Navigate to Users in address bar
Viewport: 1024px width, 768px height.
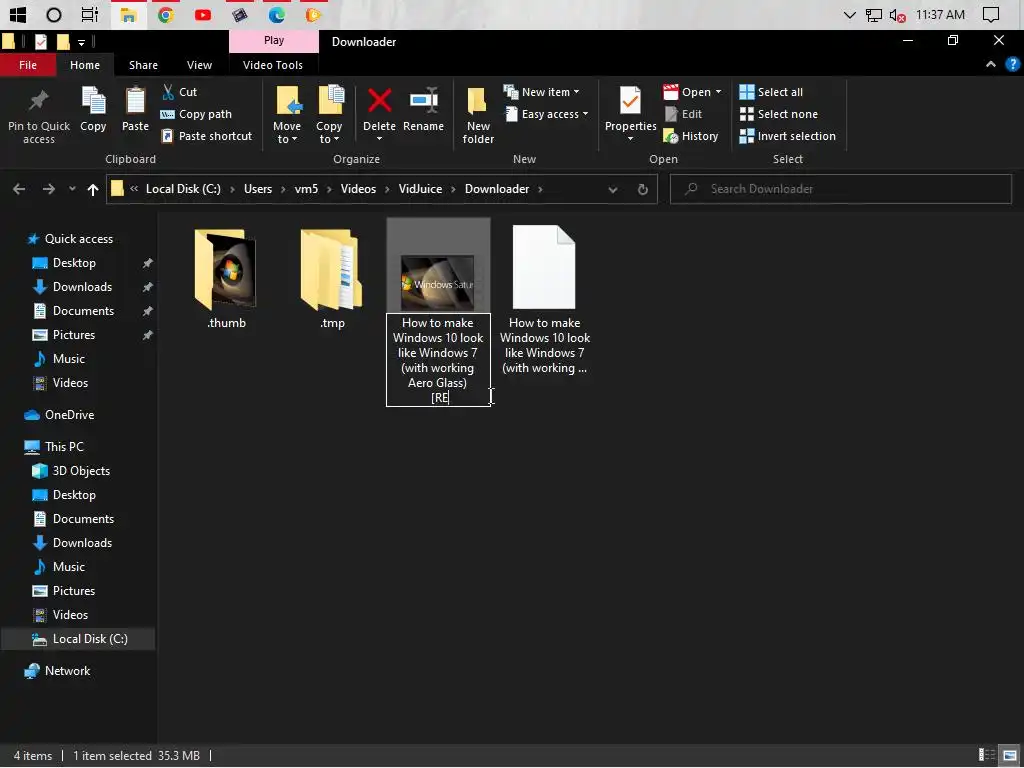[258, 189]
